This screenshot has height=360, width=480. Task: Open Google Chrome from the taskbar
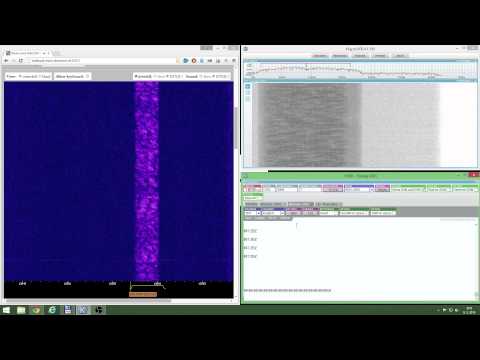point(36,310)
